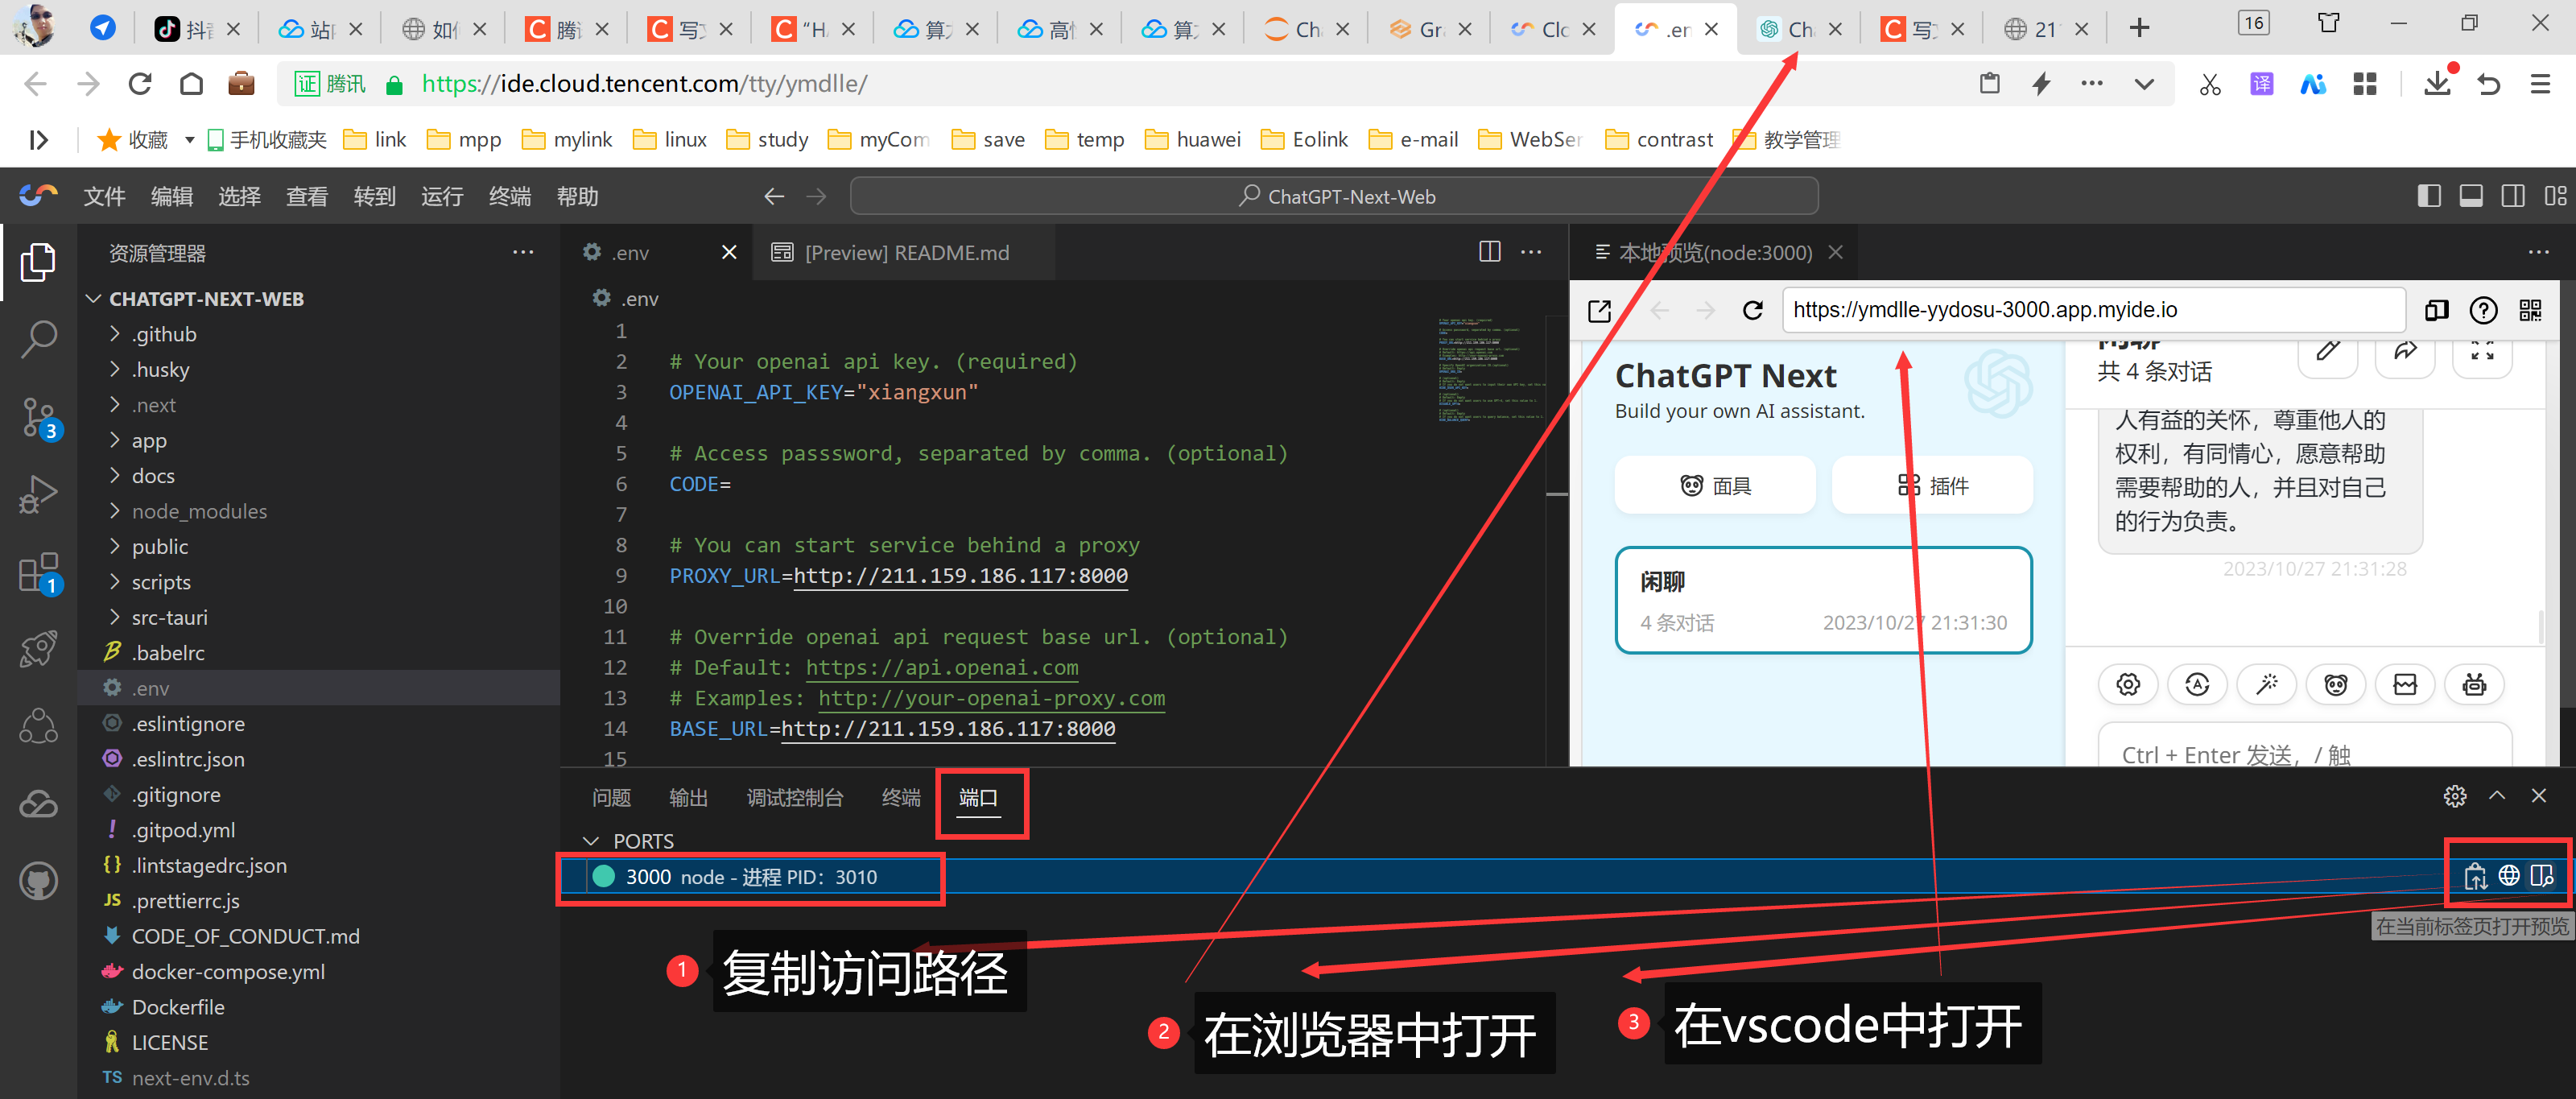The width and height of the screenshot is (2576, 1099).
Task: Click the share arrow icon in chat header
Action: click(x=2405, y=350)
